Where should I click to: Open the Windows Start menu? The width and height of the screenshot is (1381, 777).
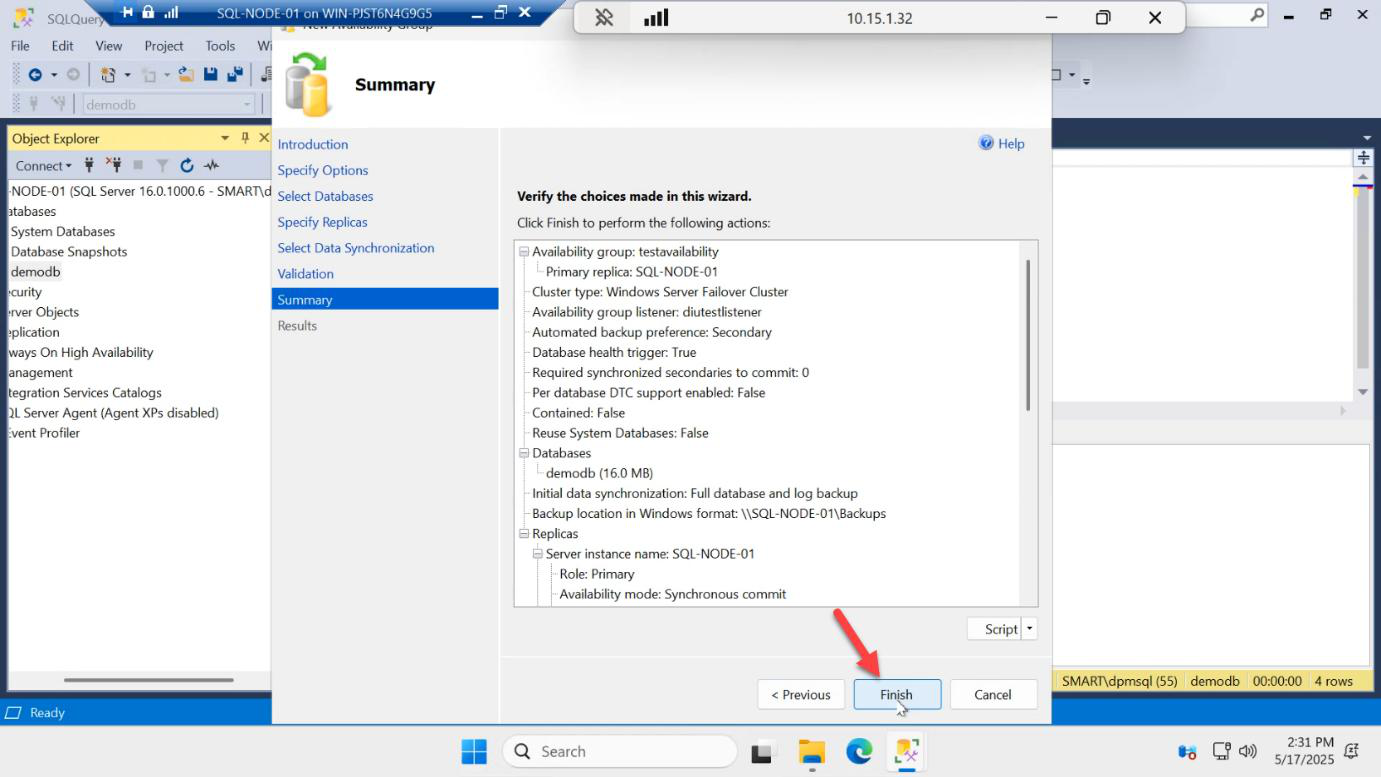[474, 752]
